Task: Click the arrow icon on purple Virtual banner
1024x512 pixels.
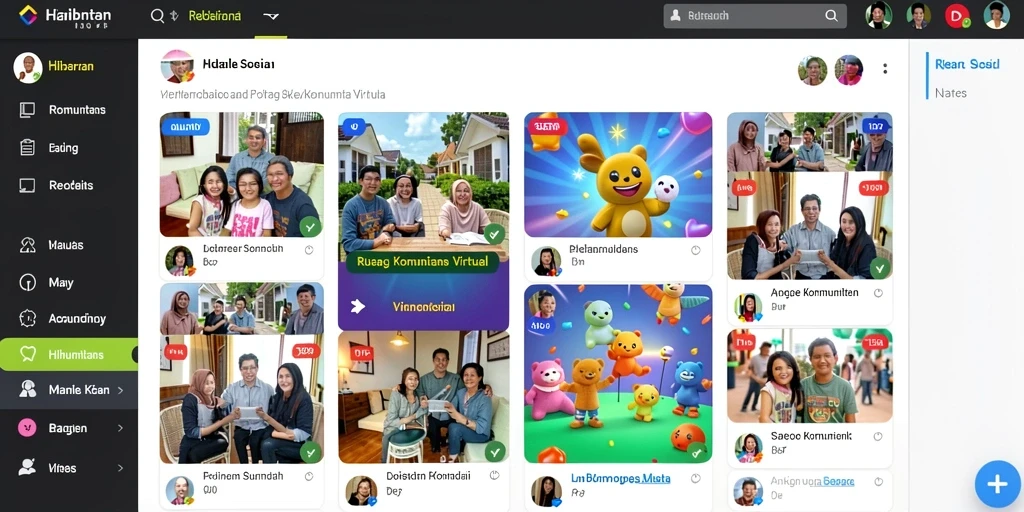Action: click(358, 306)
